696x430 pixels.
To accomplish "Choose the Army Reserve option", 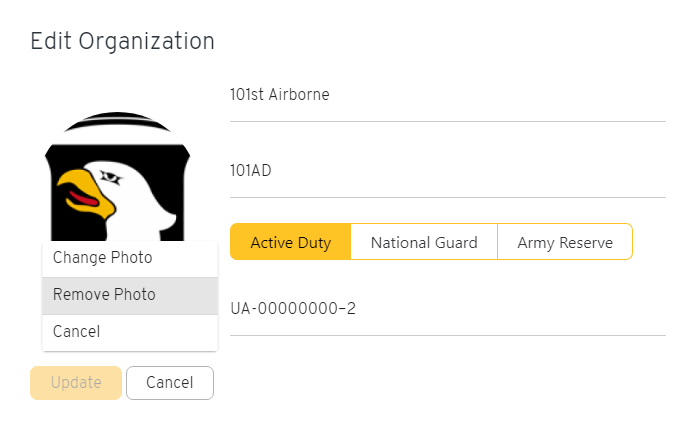I will 565,242.
